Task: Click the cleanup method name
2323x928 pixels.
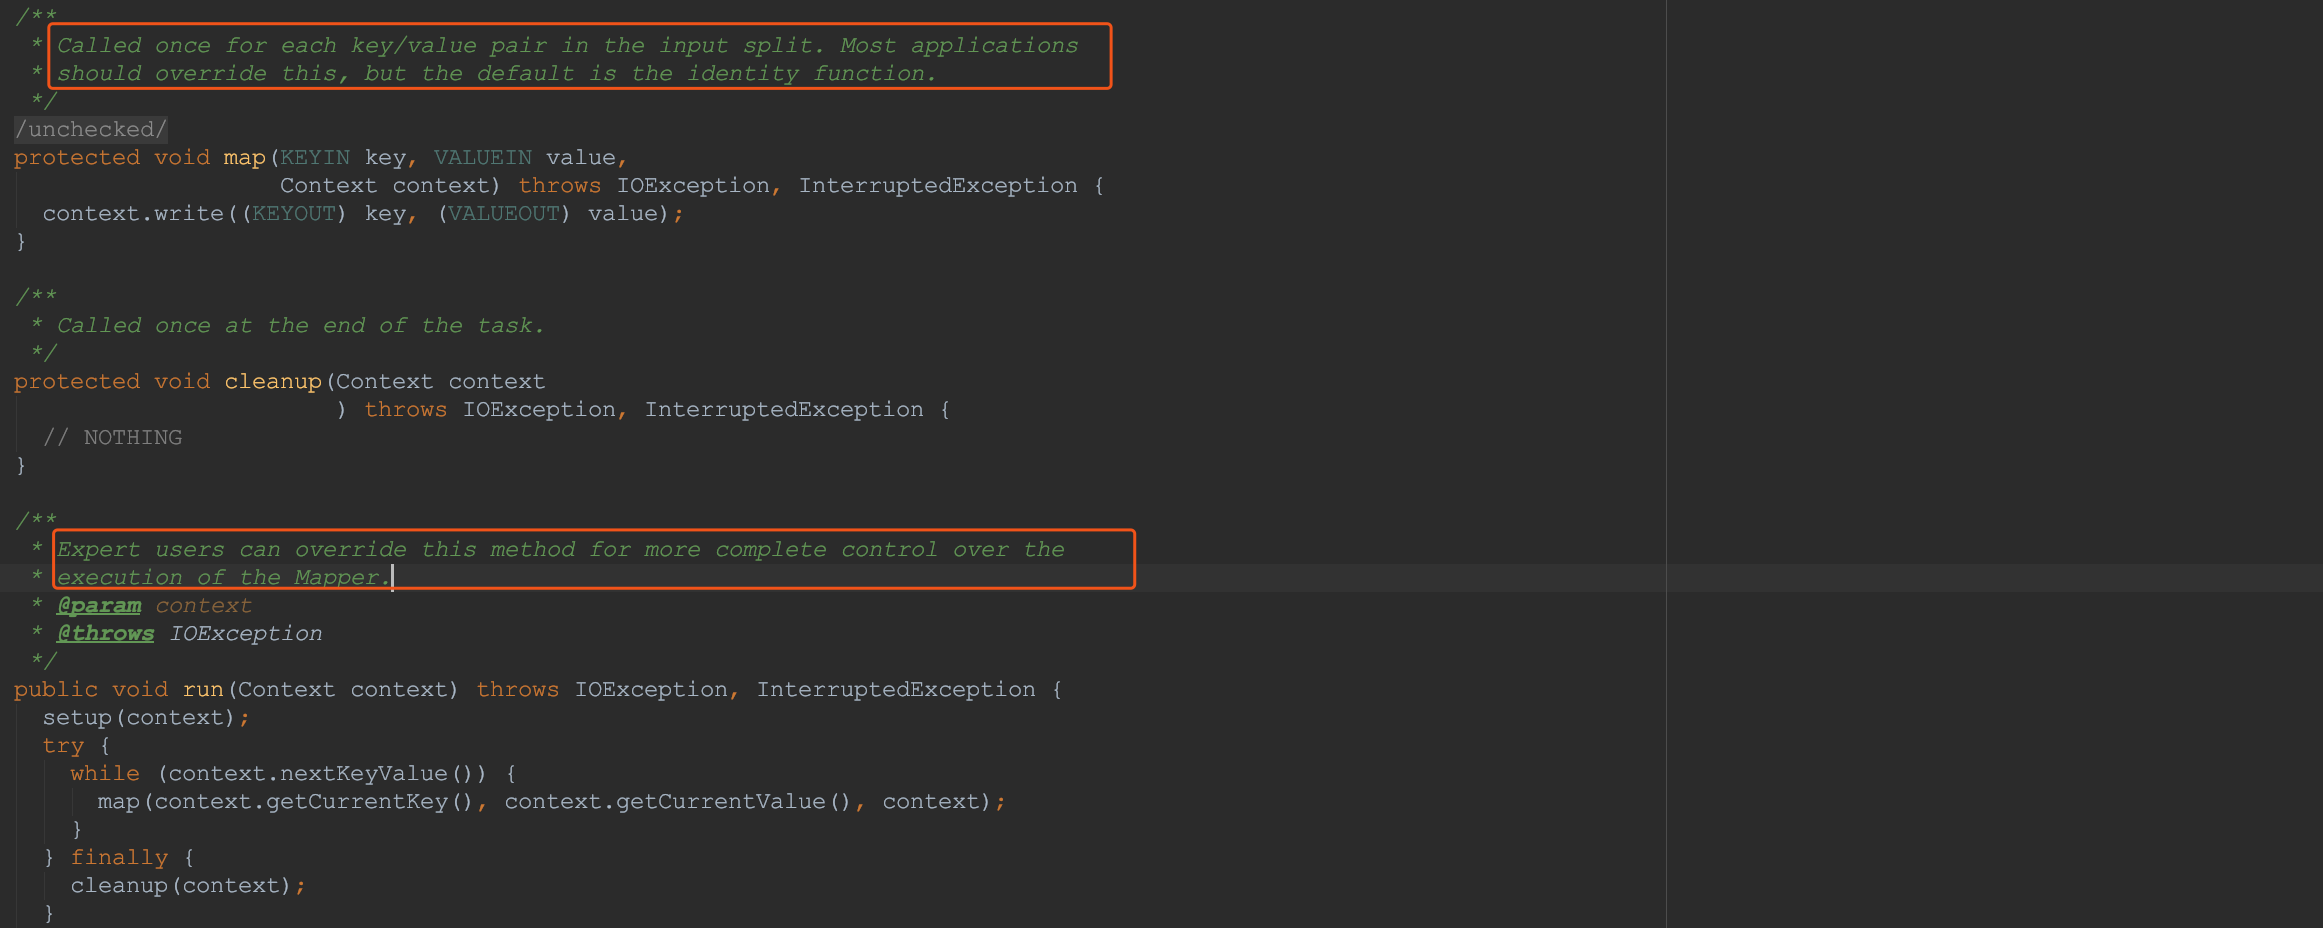Action: click(273, 381)
